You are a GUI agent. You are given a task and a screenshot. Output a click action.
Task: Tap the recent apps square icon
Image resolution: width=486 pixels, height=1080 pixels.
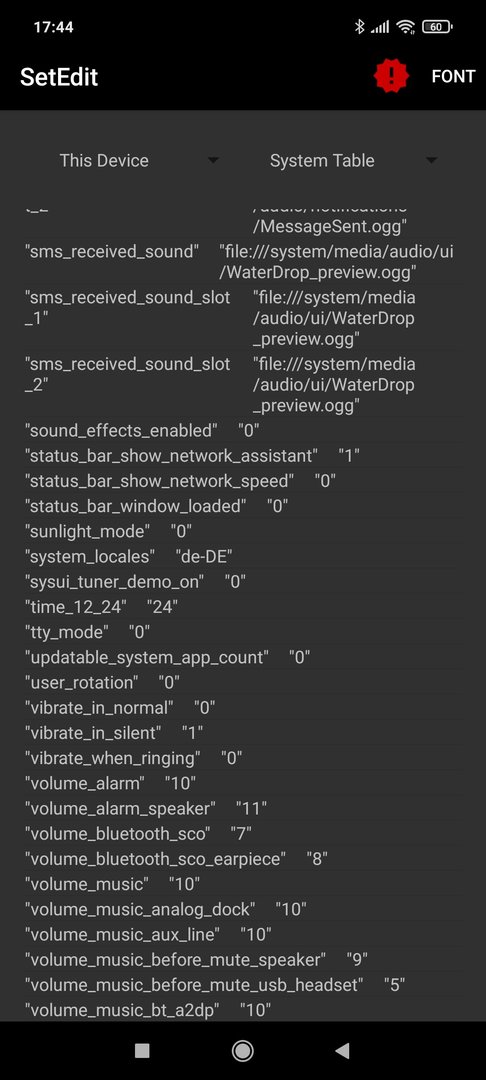click(x=142, y=1050)
